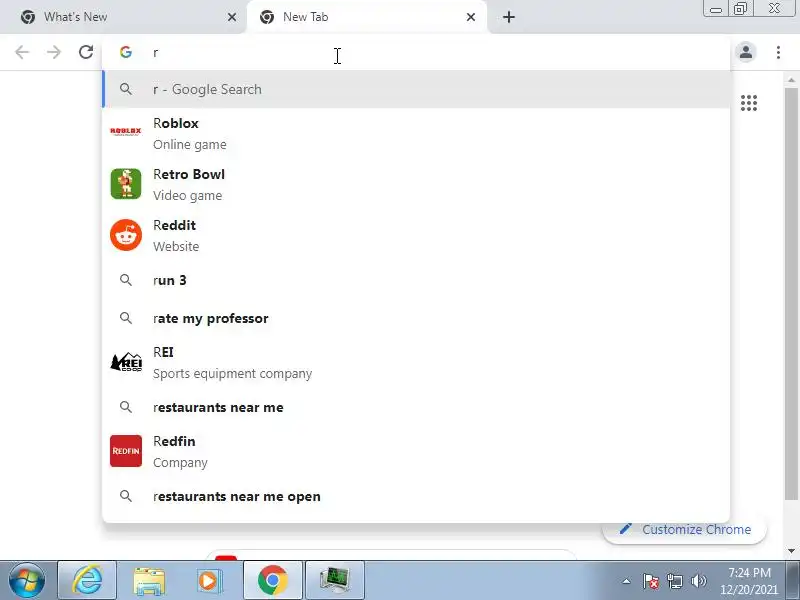Choose the Reddit Website suggestion
This screenshot has width=800, height=600.
click(416, 236)
